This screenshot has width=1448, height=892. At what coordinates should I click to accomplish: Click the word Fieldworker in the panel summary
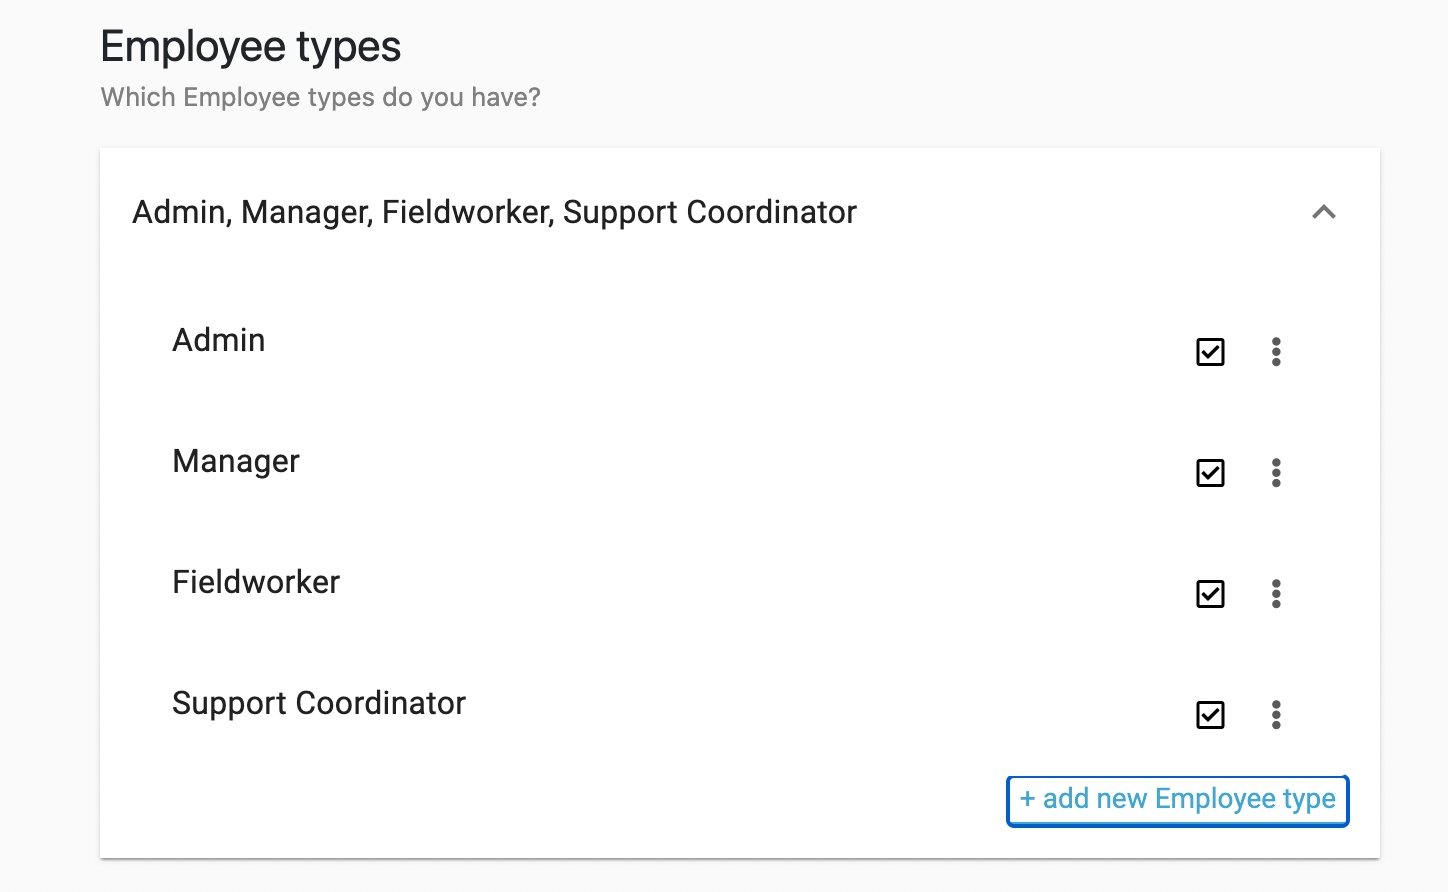coord(466,212)
